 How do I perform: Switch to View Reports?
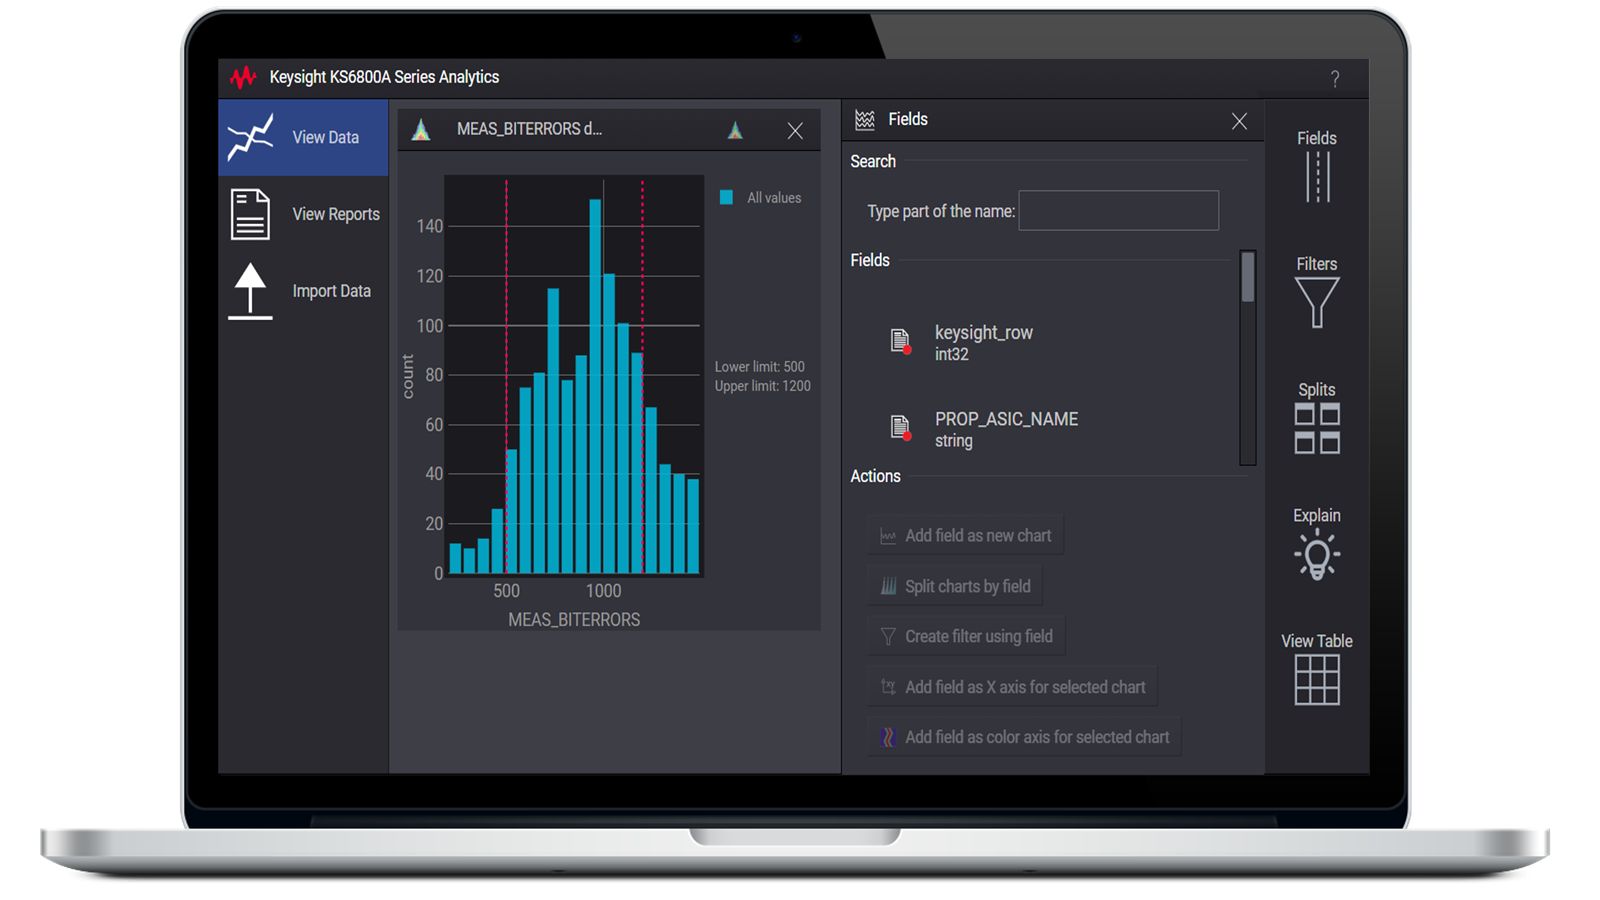pos(335,213)
